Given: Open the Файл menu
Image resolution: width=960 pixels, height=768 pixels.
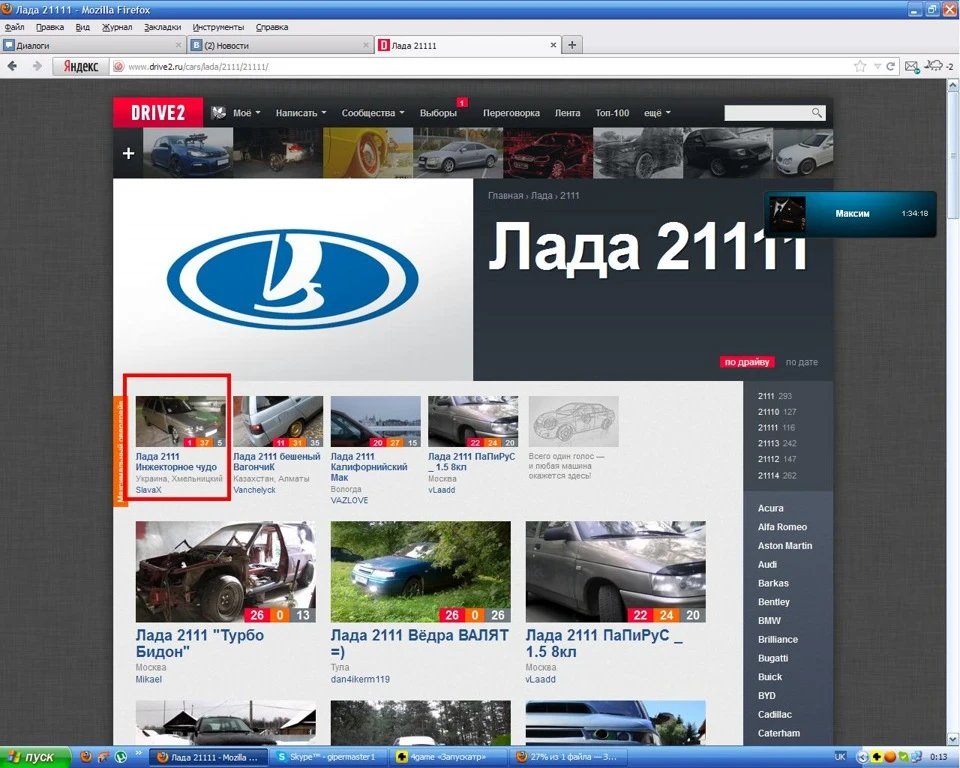Looking at the screenshot, I should coord(14,27).
